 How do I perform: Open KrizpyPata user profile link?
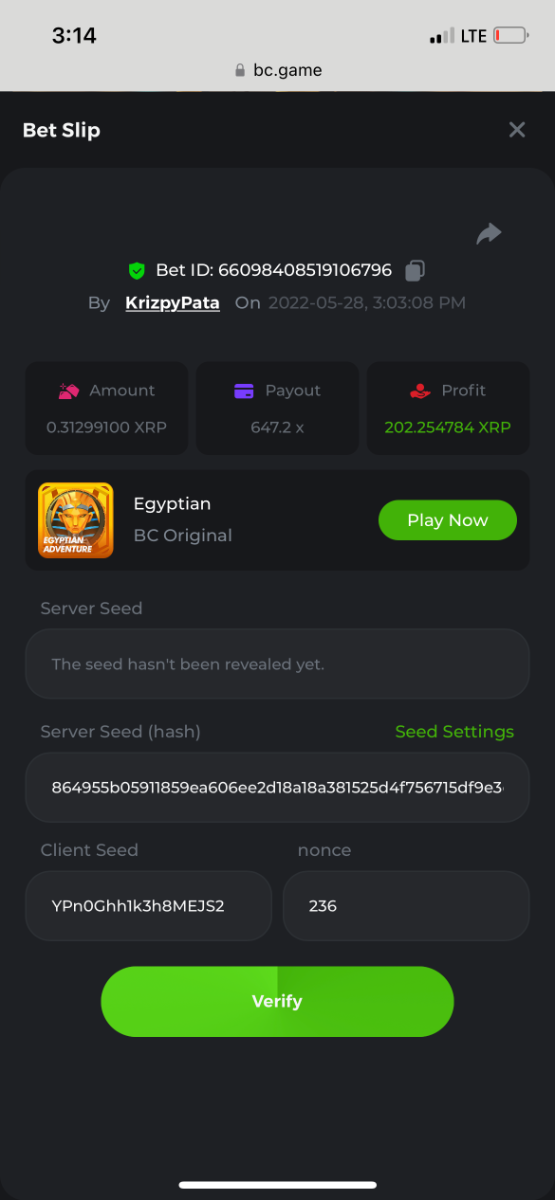172,303
